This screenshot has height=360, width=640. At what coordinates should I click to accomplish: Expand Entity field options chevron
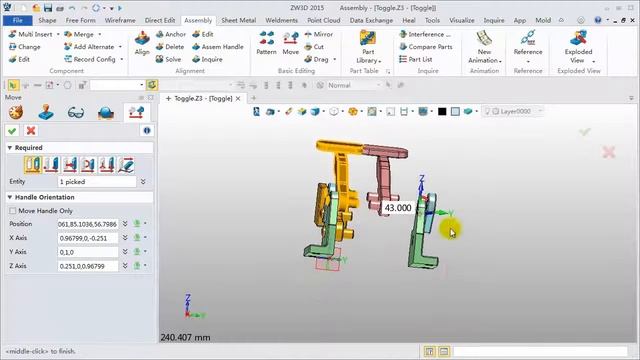click(x=143, y=182)
